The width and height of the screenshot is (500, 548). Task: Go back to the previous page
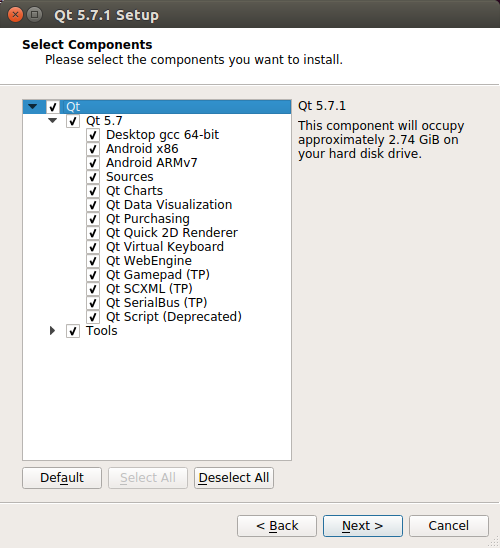[277, 526]
